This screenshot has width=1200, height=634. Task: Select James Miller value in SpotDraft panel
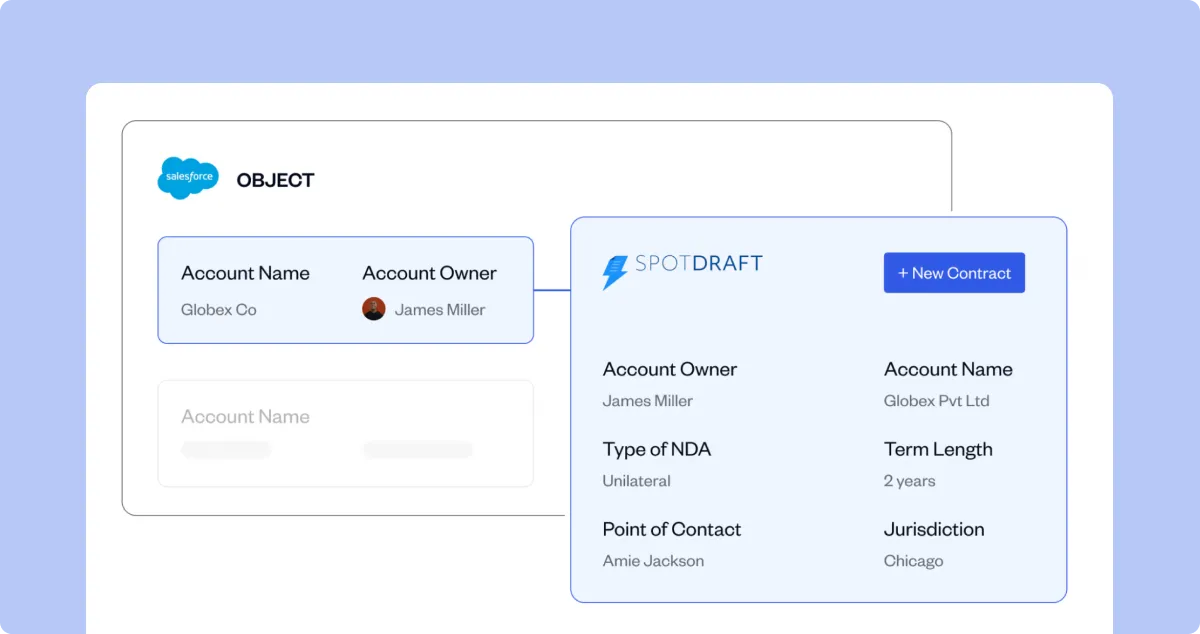[648, 401]
